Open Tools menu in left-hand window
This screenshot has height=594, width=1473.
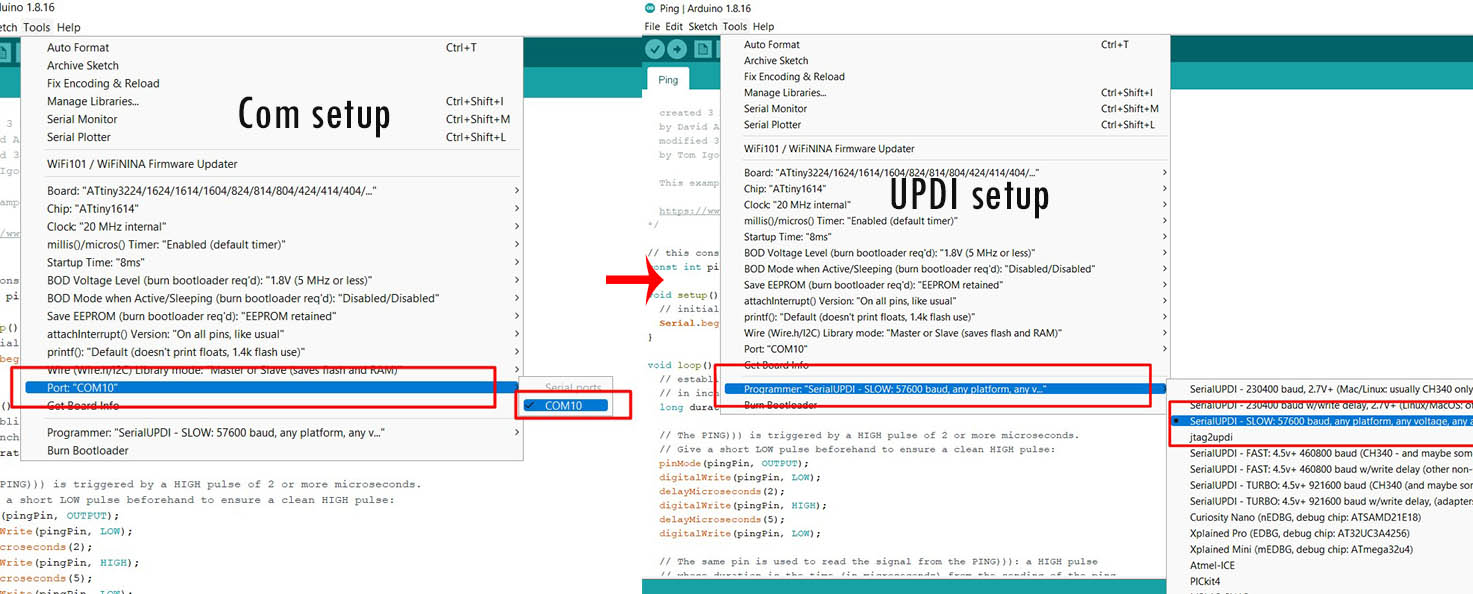click(x=37, y=27)
